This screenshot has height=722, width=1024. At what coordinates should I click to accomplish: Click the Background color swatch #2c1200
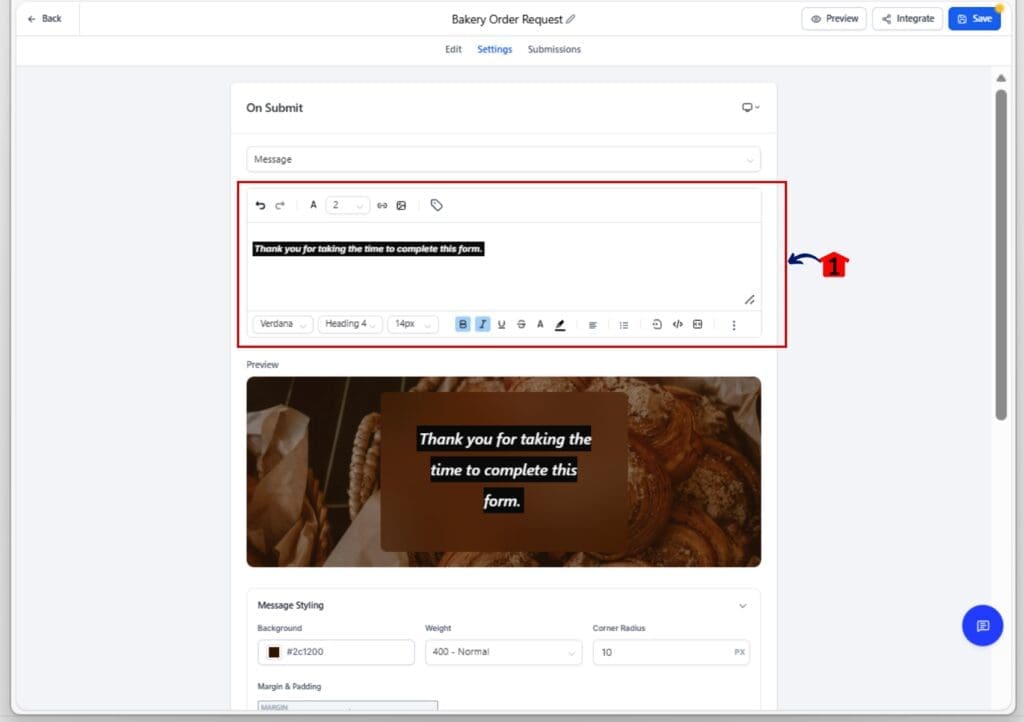pyautogui.click(x=274, y=652)
